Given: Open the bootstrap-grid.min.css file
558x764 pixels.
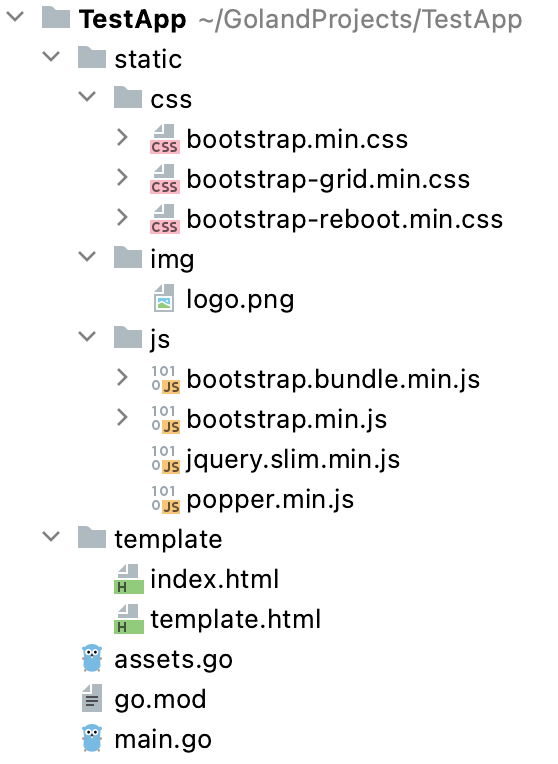Looking at the screenshot, I should [328, 180].
